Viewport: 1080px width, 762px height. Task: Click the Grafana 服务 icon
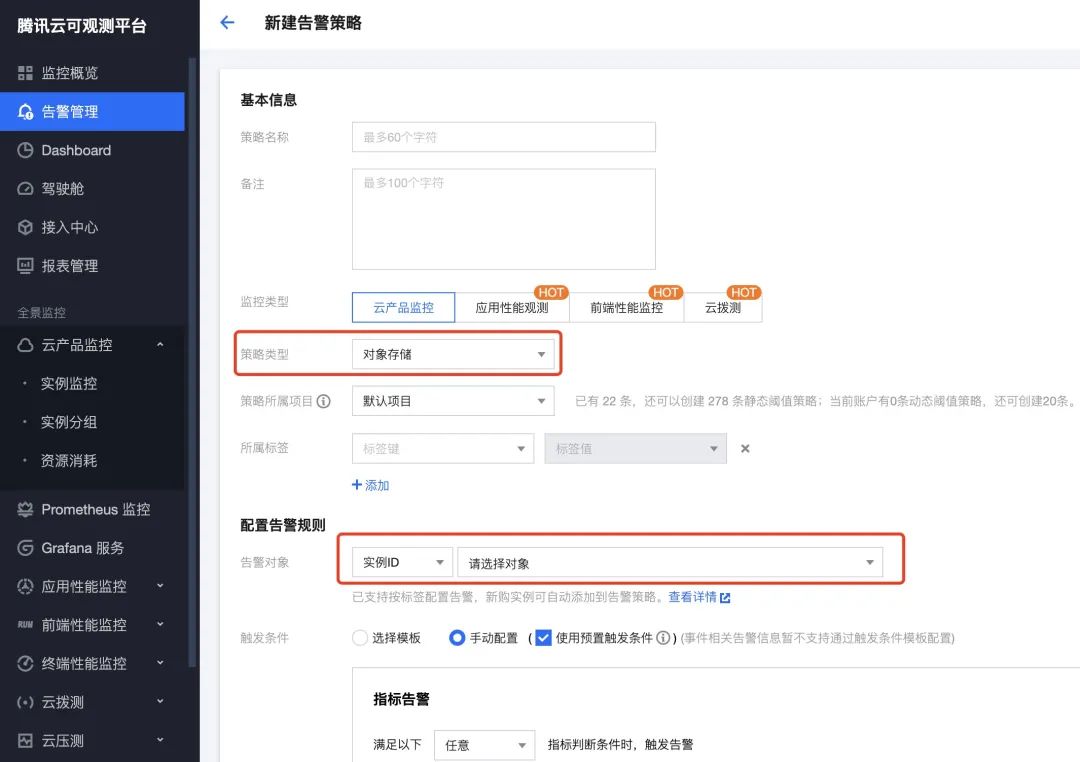tap(25, 548)
